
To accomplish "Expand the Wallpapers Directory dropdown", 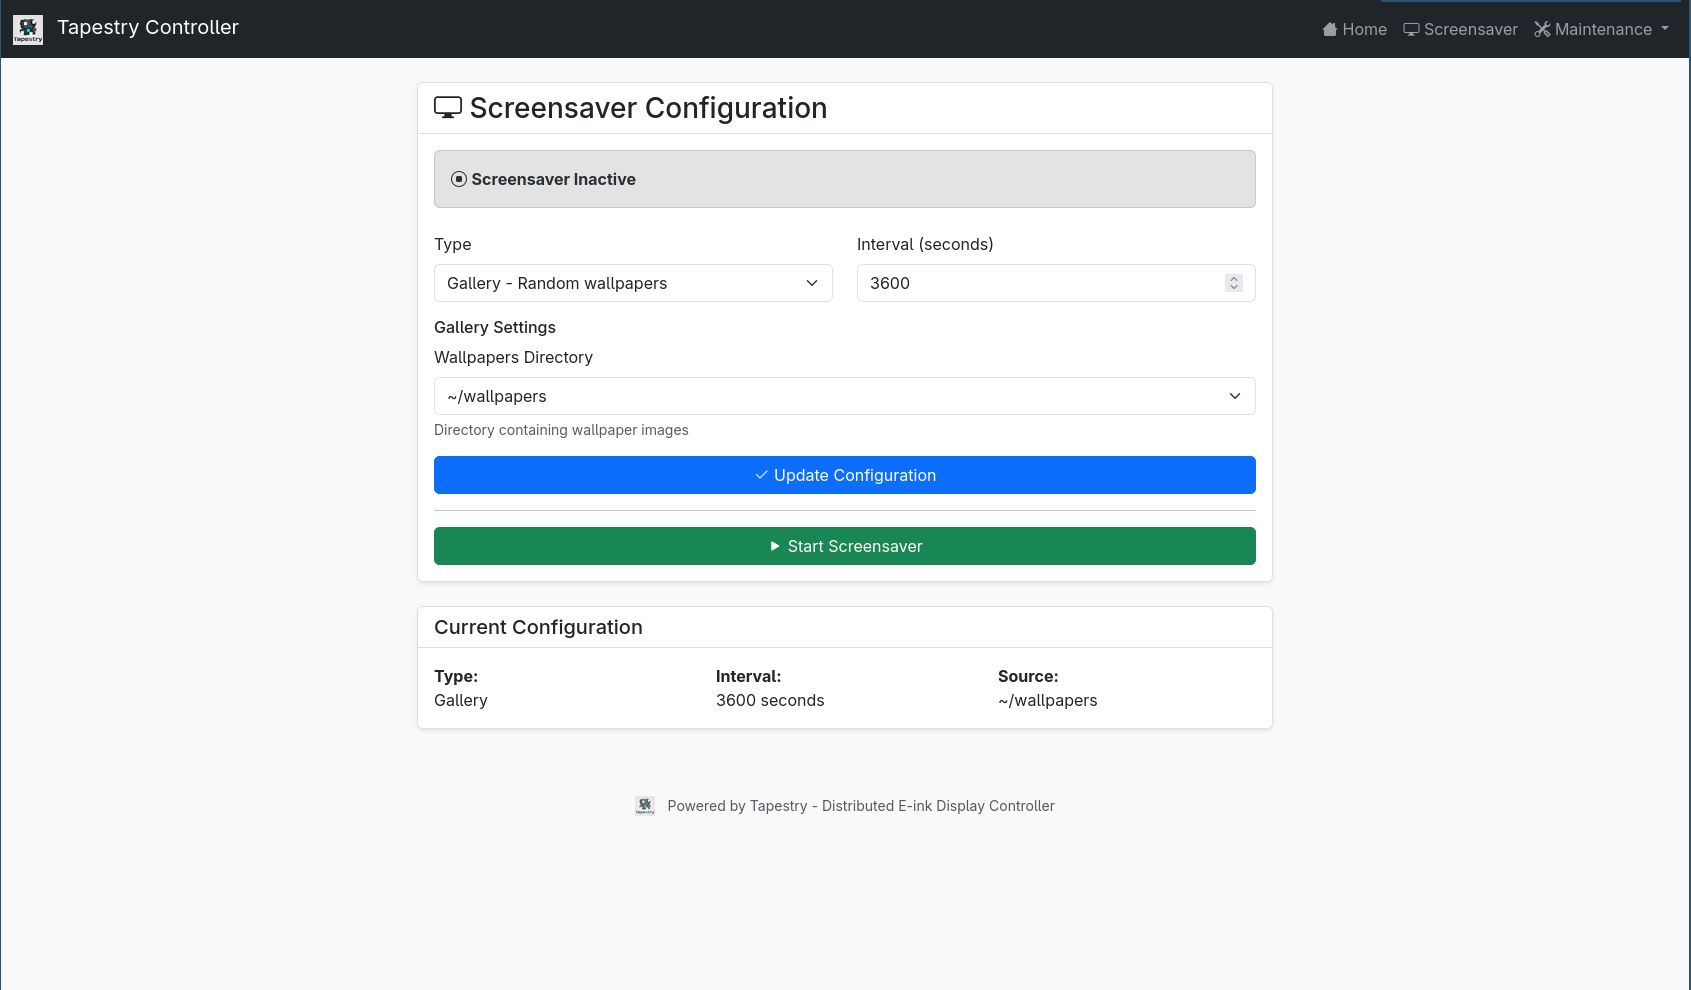I will (844, 396).
